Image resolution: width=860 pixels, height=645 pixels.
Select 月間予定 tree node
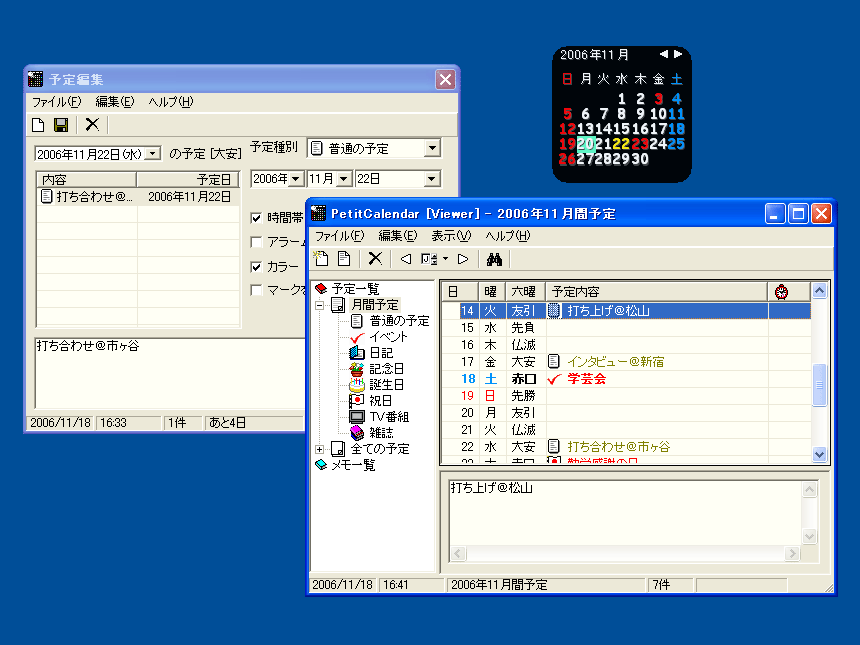375,304
